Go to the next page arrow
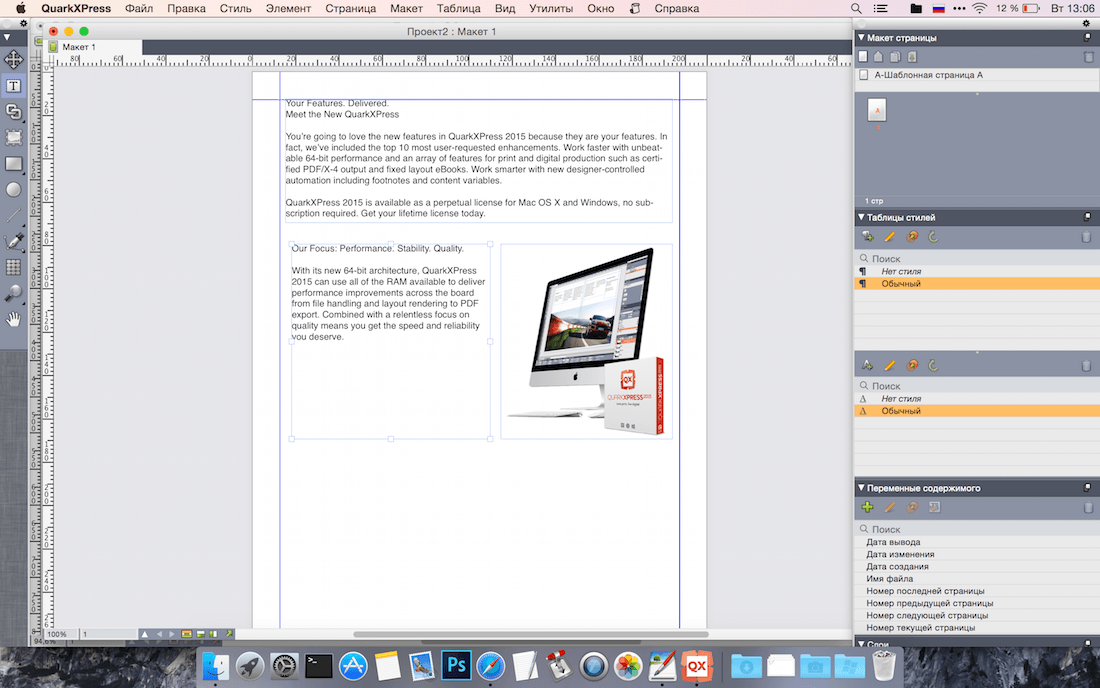The width and height of the screenshot is (1100, 688). [x=171, y=634]
